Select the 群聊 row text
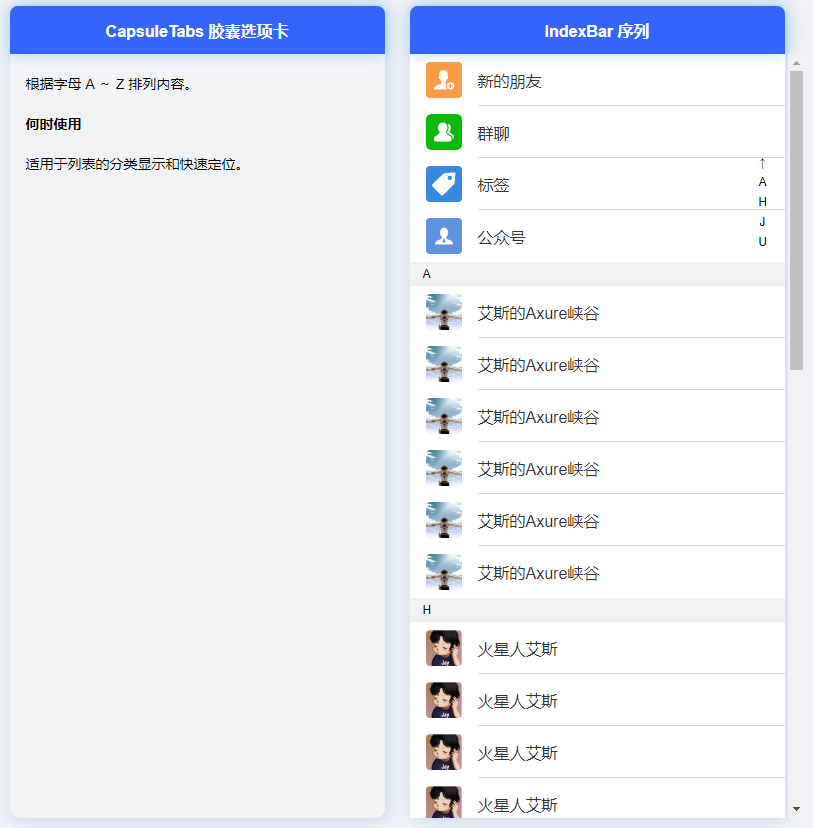The image size is (813, 828). pyautogui.click(x=493, y=133)
